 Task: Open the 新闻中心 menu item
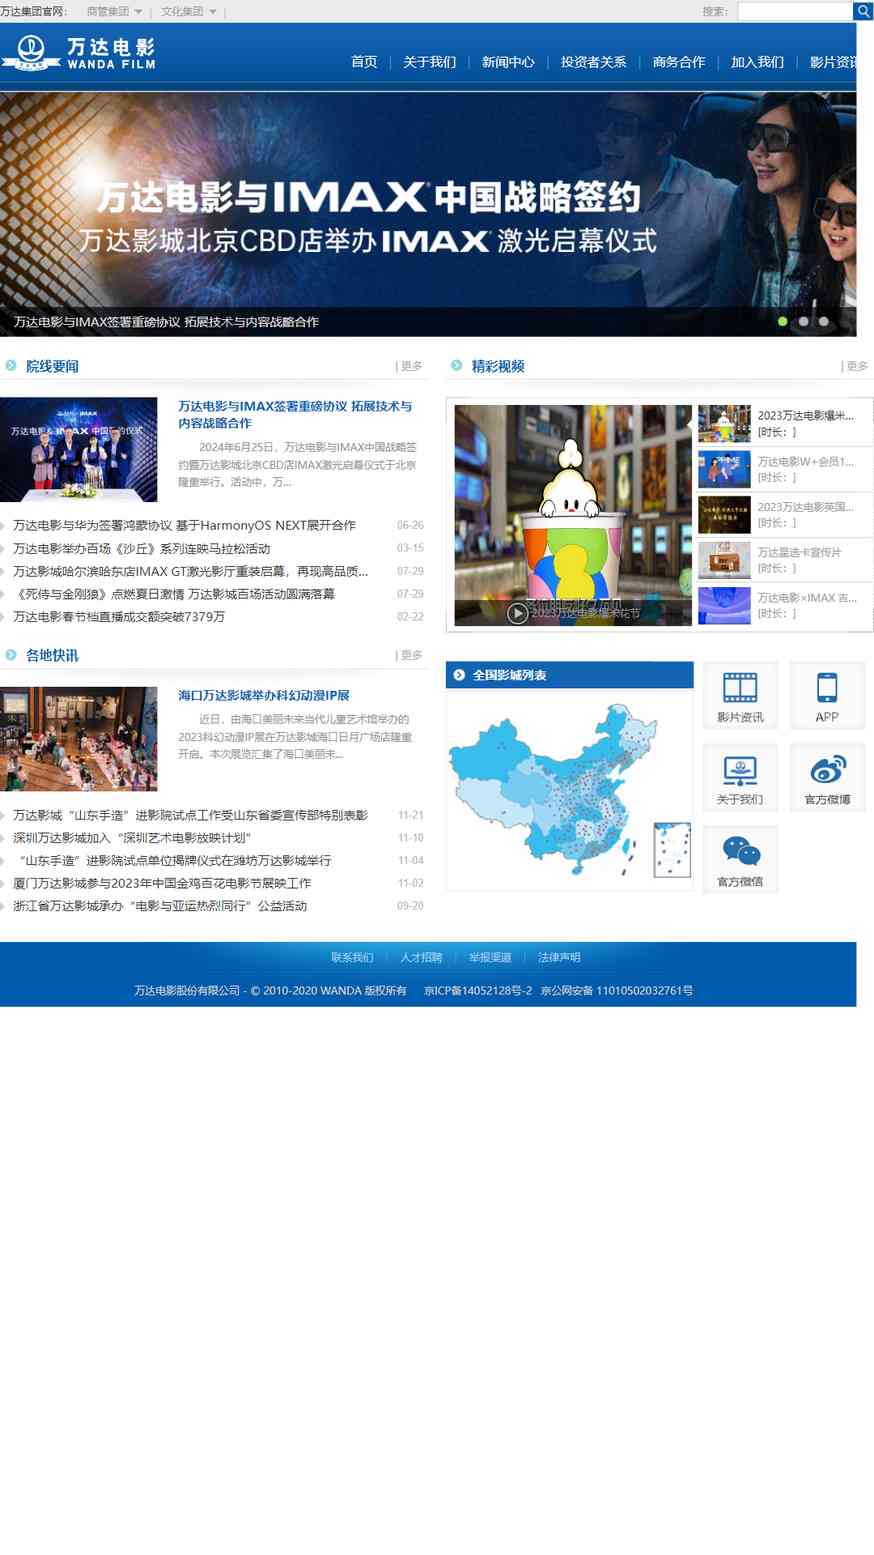coord(508,62)
